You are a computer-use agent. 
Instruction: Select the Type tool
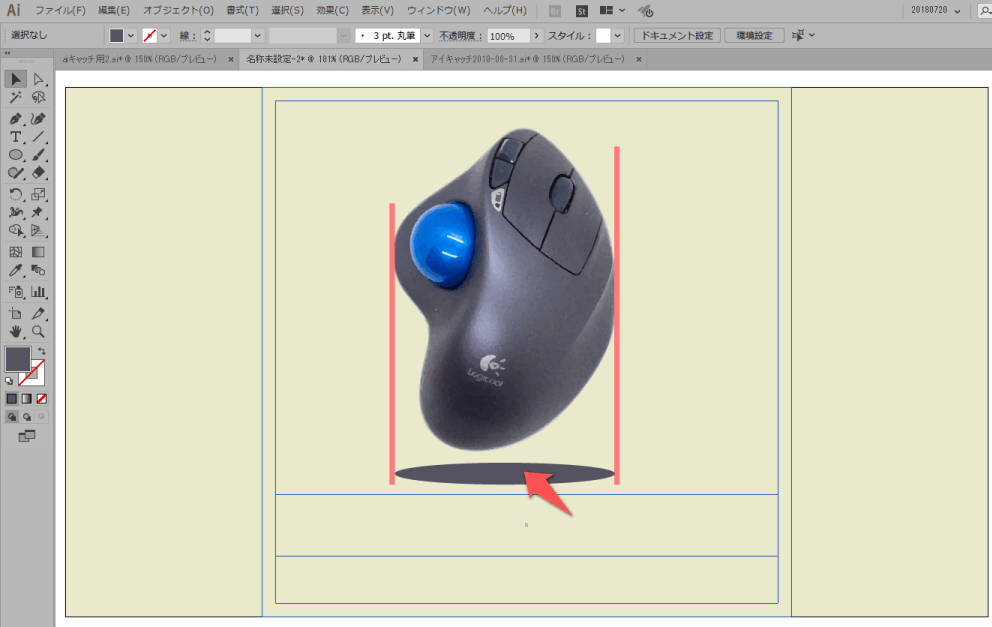click(16, 137)
